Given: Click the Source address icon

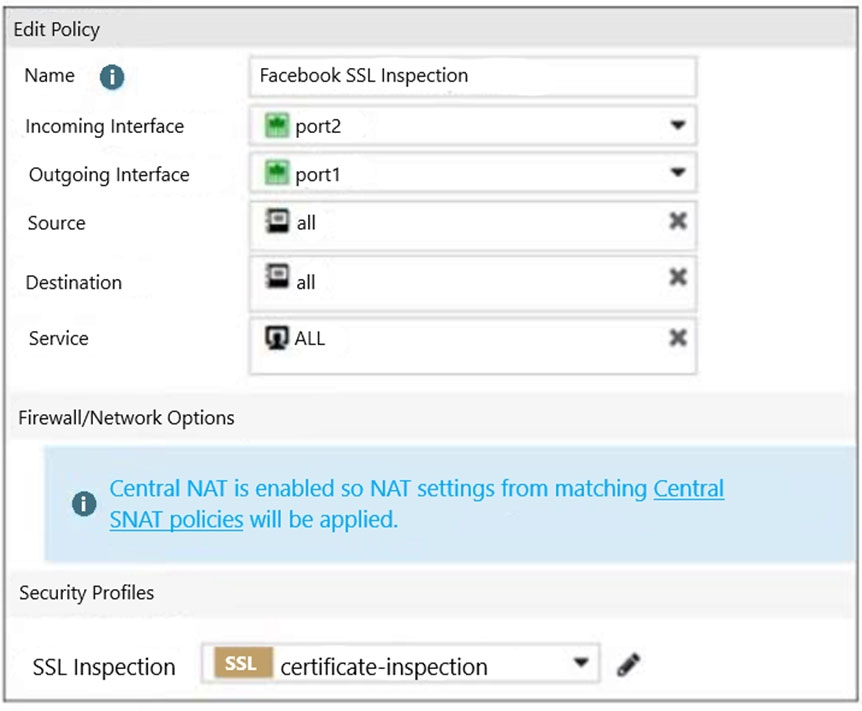Looking at the screenshot, I should 278,221.
